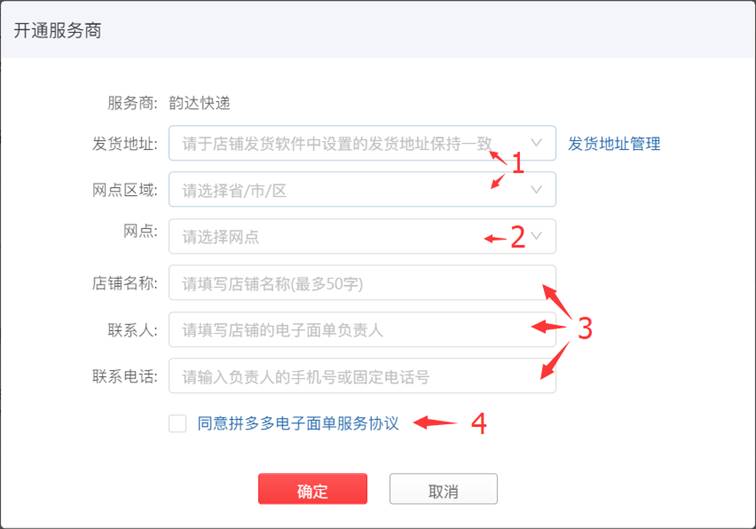Focus the 店铺名称 input field
This screenshot has height=529, width=756.
362,283
